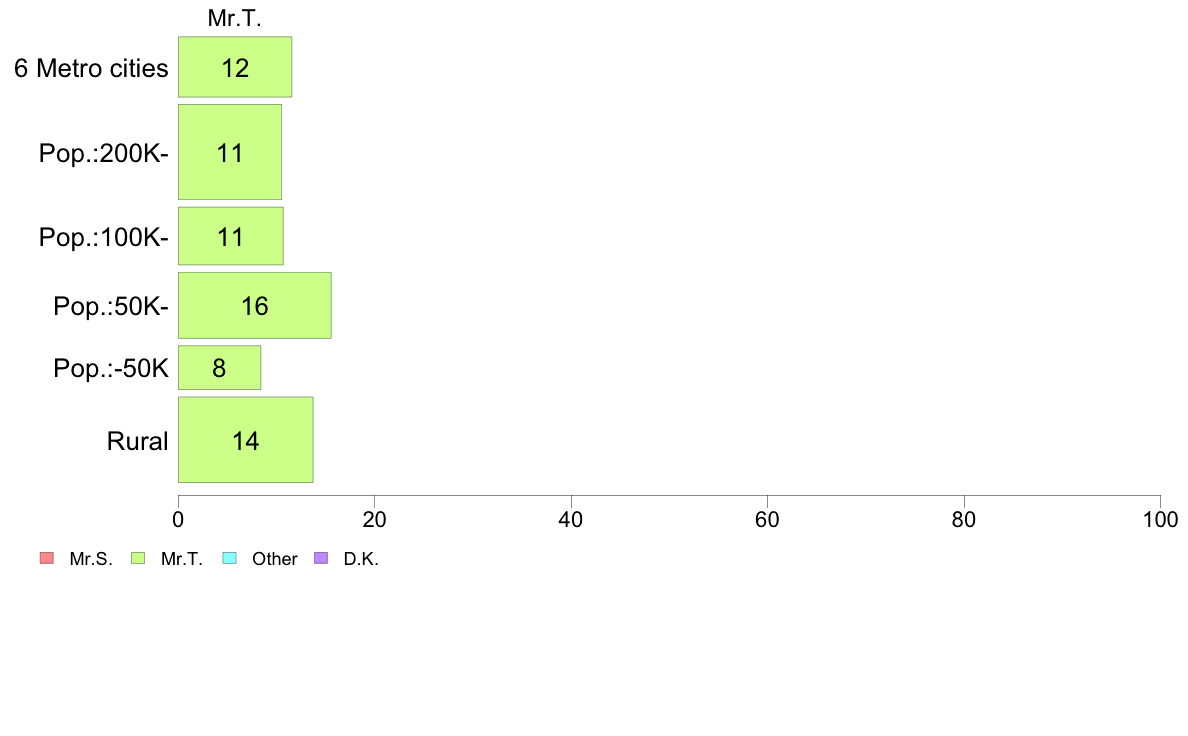Click the 0 axis tick label
The height and width of the screenshot is (736, 1188).
178,519
